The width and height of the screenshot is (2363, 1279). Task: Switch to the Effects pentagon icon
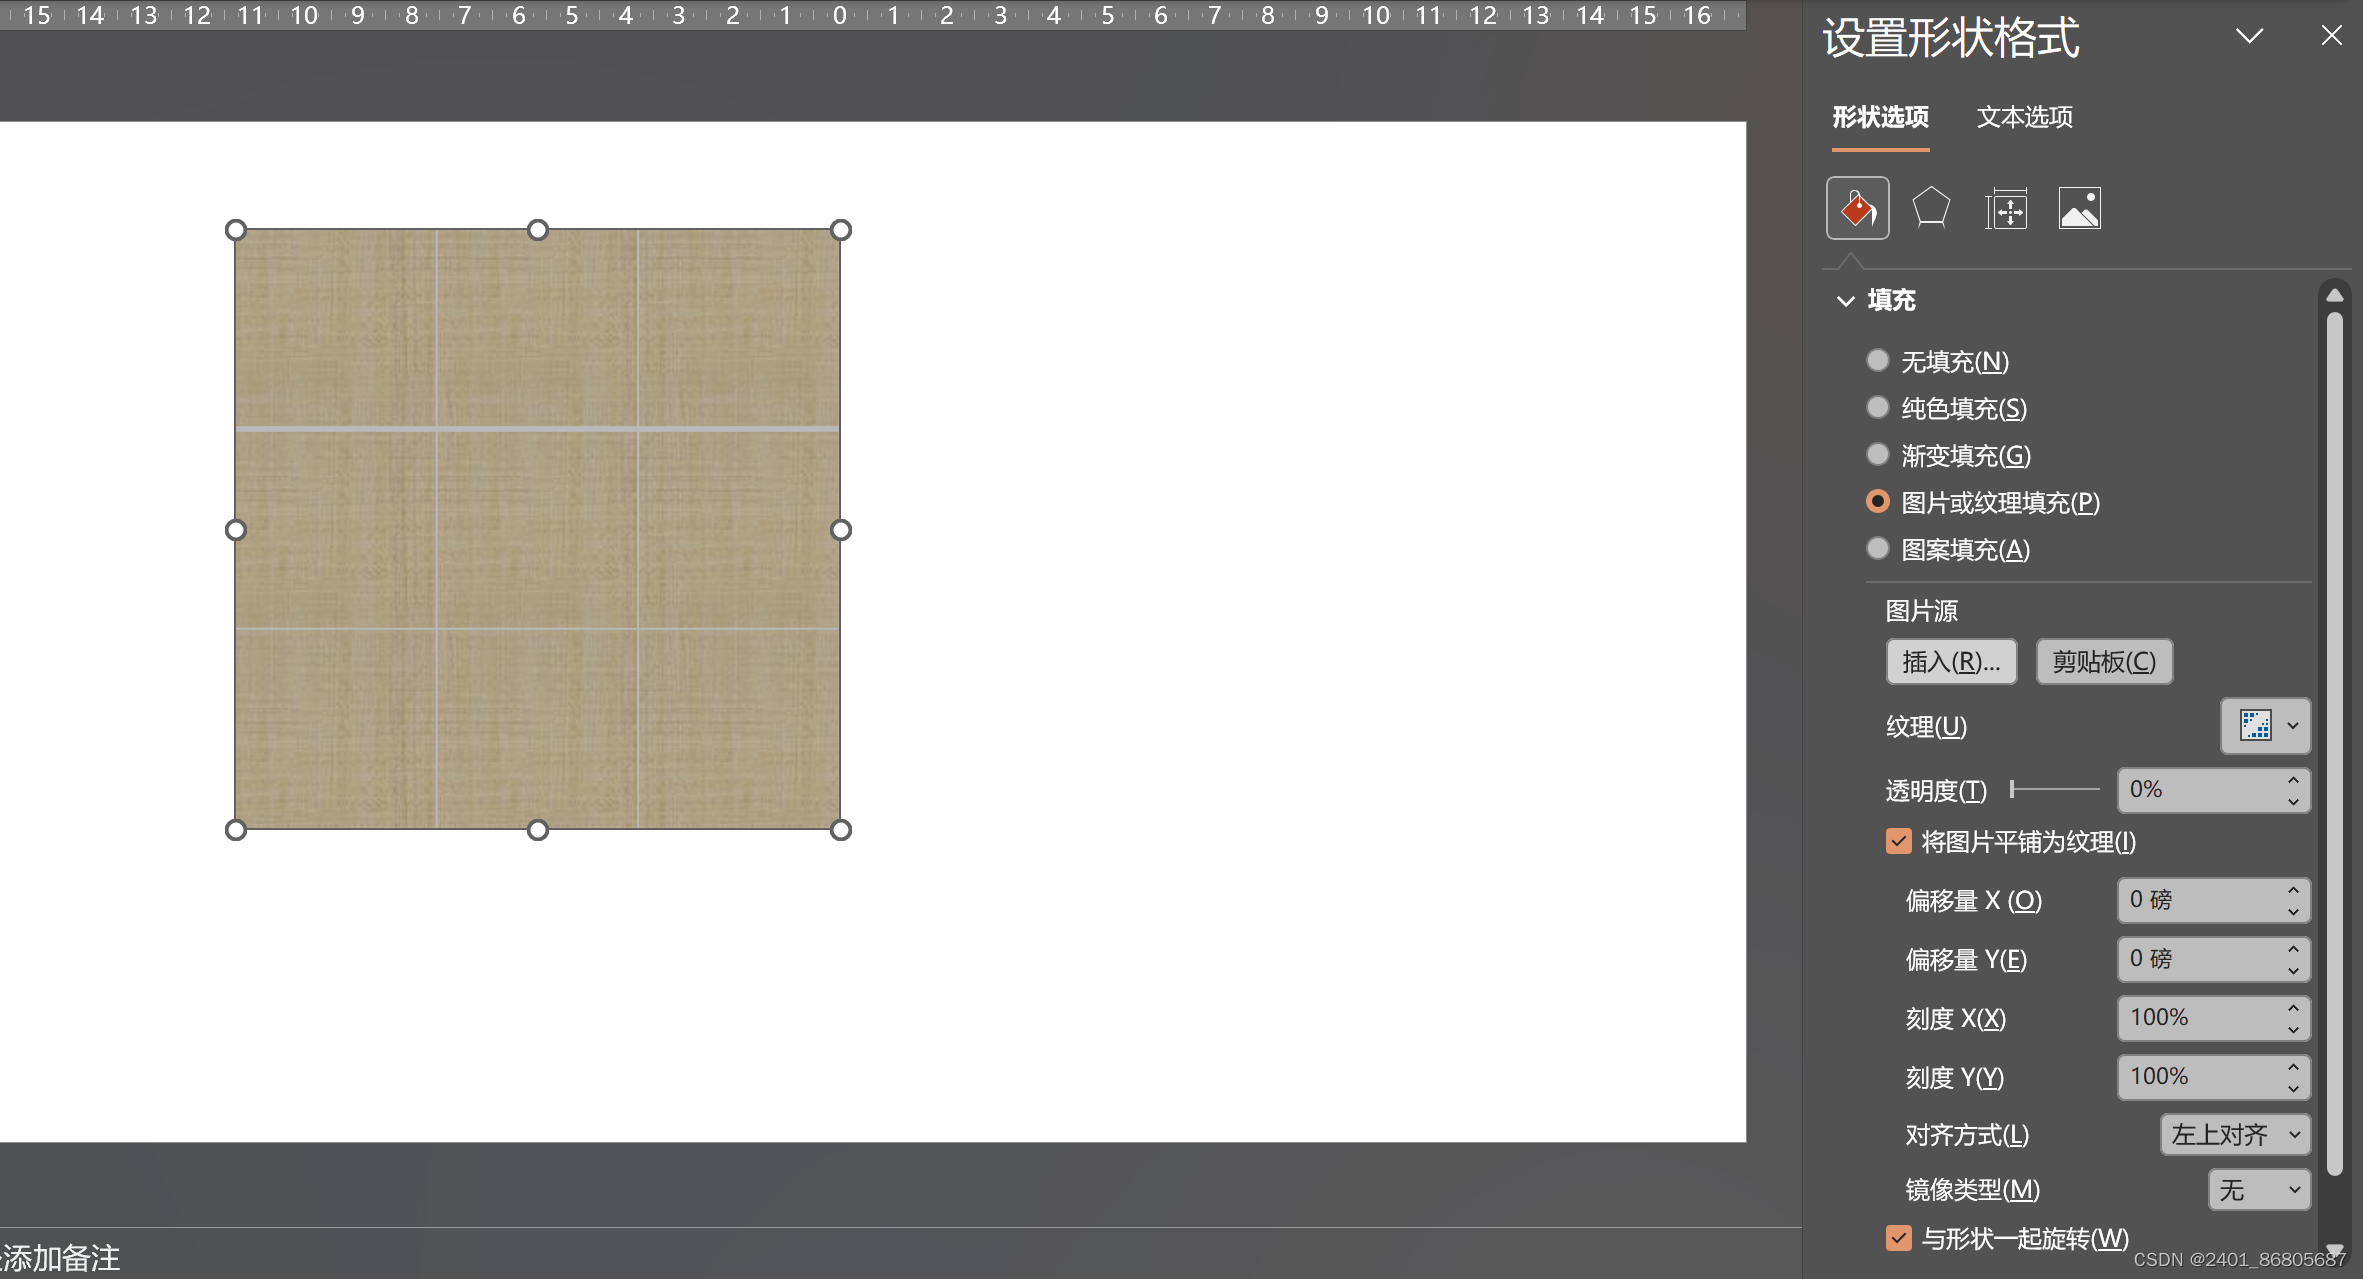(1931, 208)
